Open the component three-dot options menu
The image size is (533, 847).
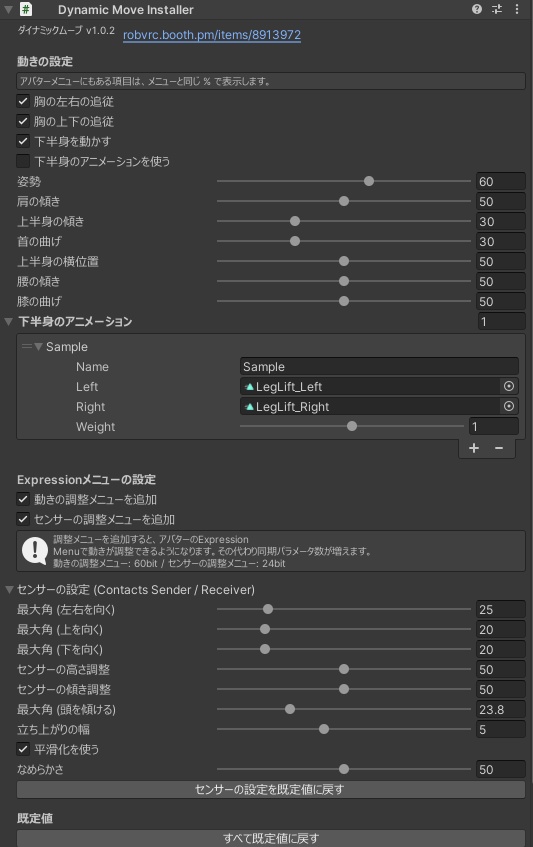(517, 9)
